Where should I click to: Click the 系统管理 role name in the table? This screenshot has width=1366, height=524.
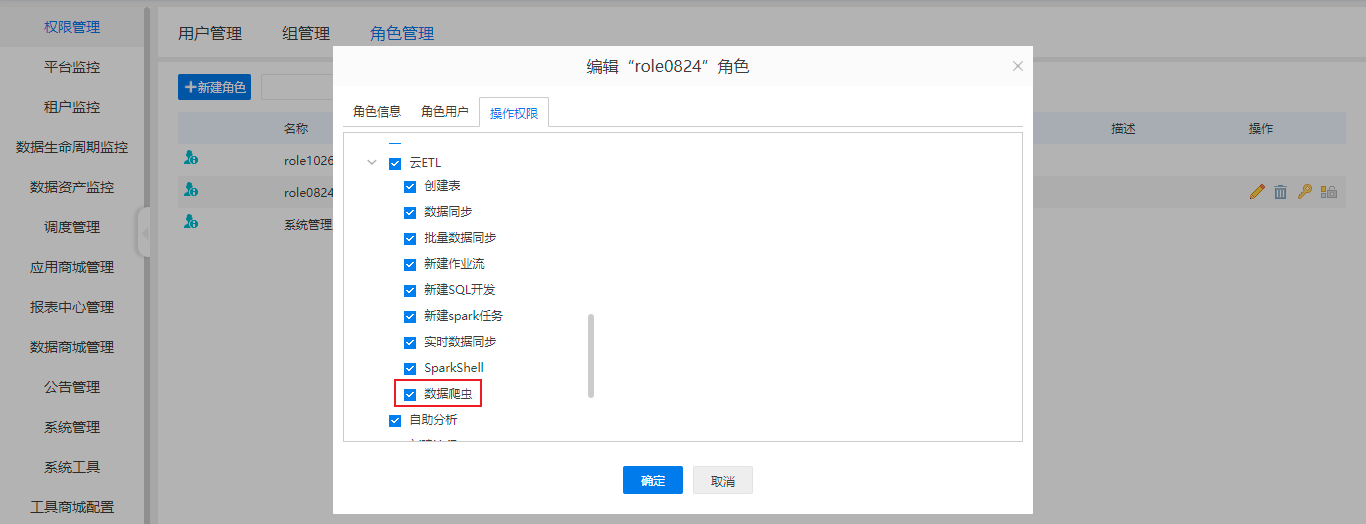(308, 225)
